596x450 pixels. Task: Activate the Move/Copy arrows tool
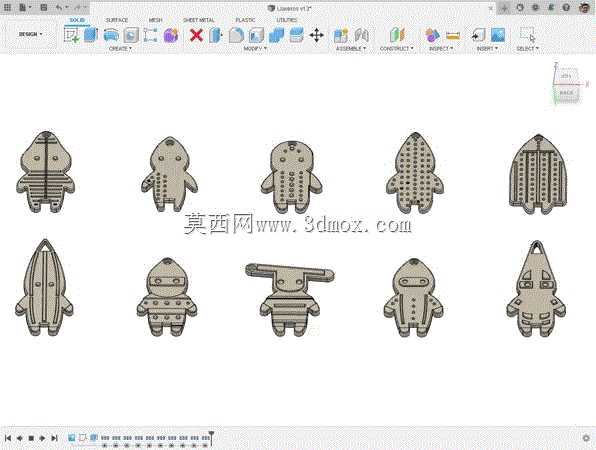pyautogui.click(x=316, y=35)
